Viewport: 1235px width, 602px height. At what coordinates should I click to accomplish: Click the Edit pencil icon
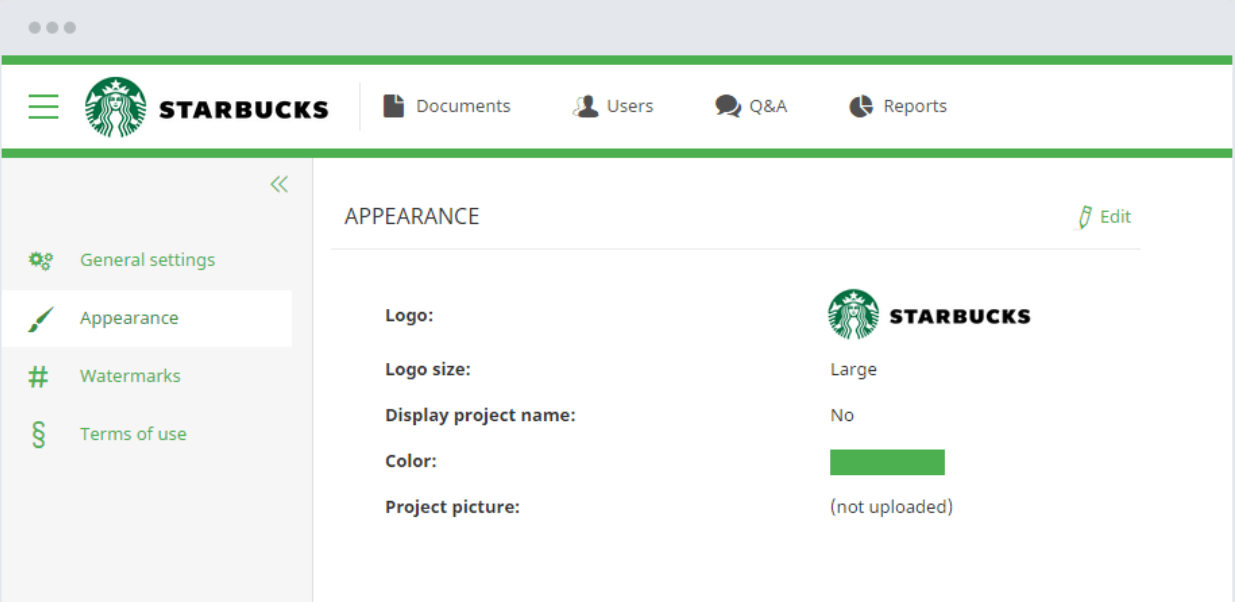pos(1083,216)
